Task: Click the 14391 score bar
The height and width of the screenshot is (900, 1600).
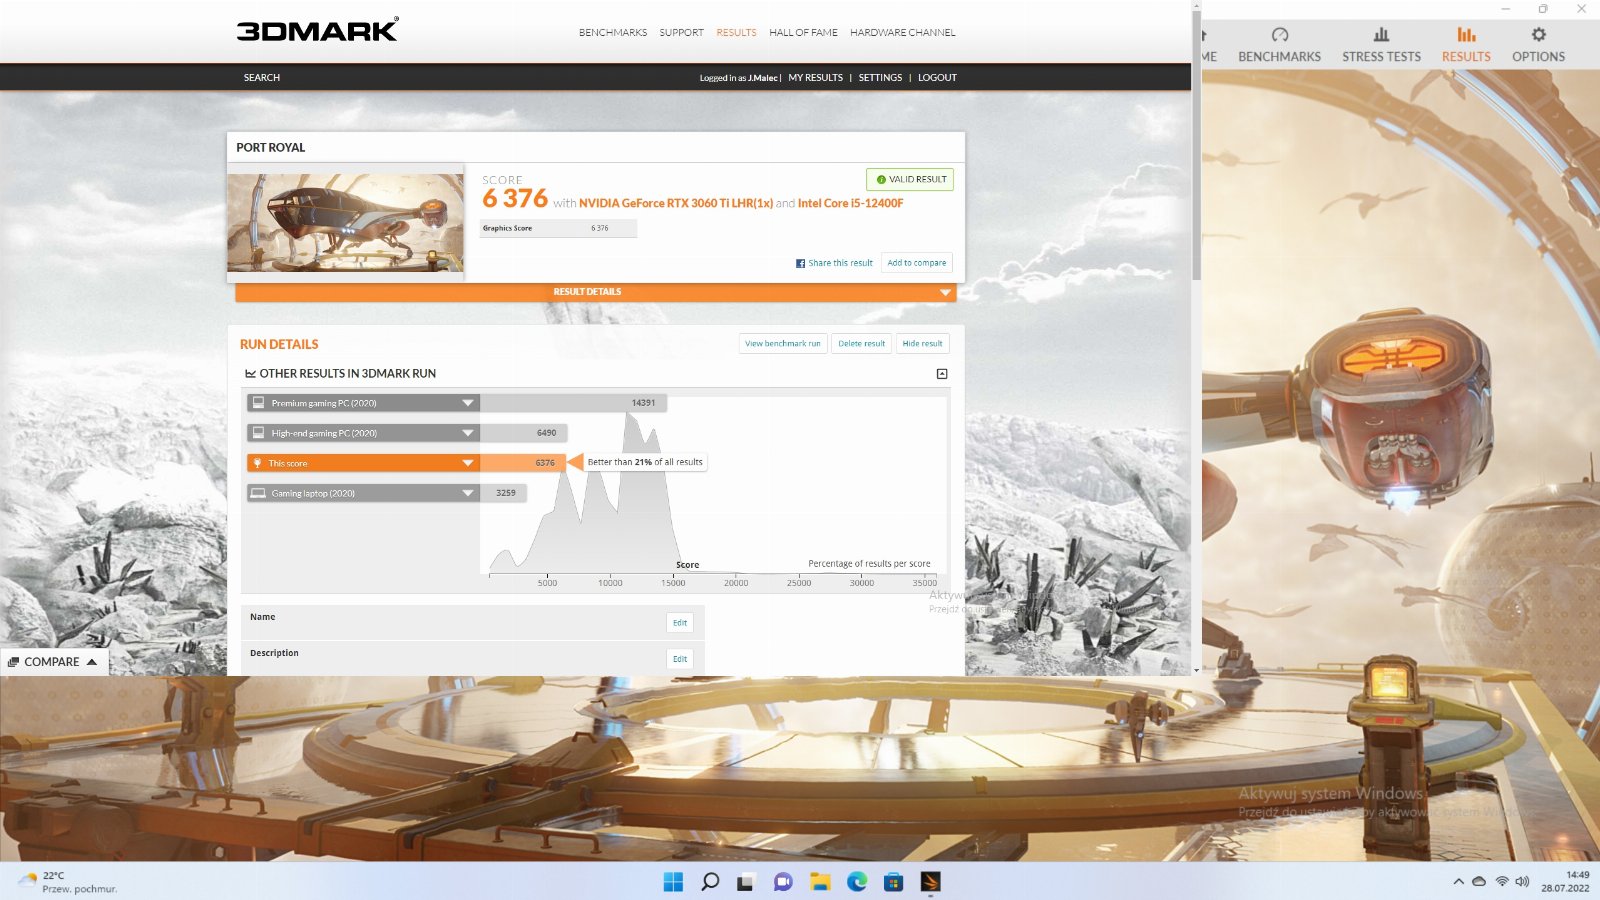Action: coord(574,403)
